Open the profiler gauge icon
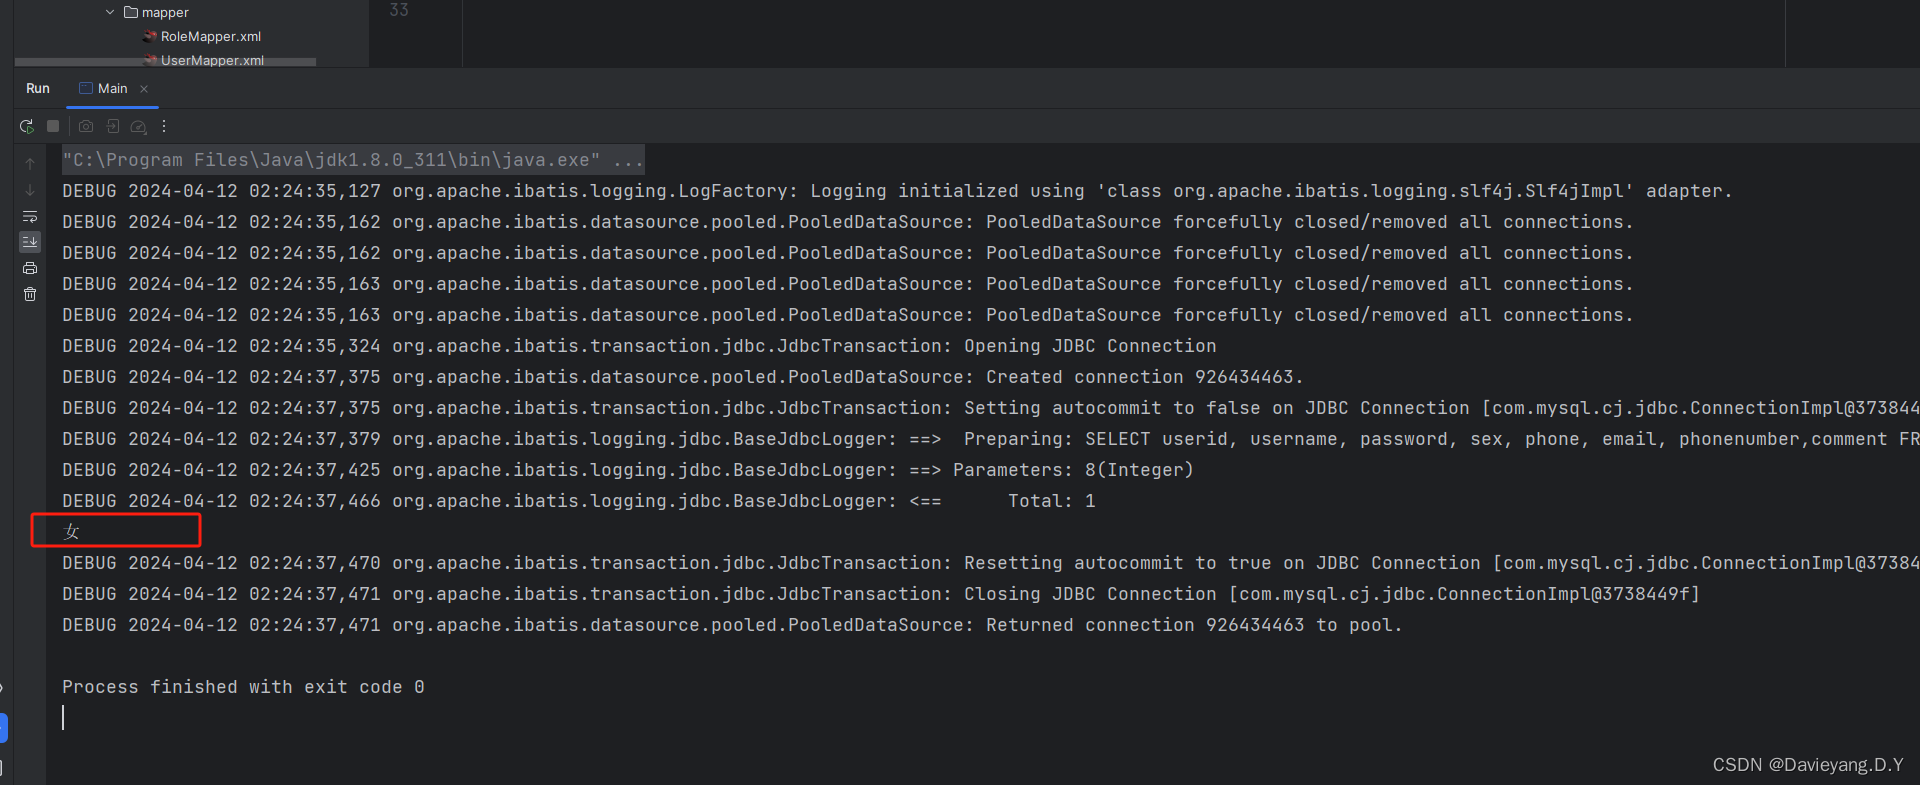Screen dimensions: 1920x785 pos(139,127)
